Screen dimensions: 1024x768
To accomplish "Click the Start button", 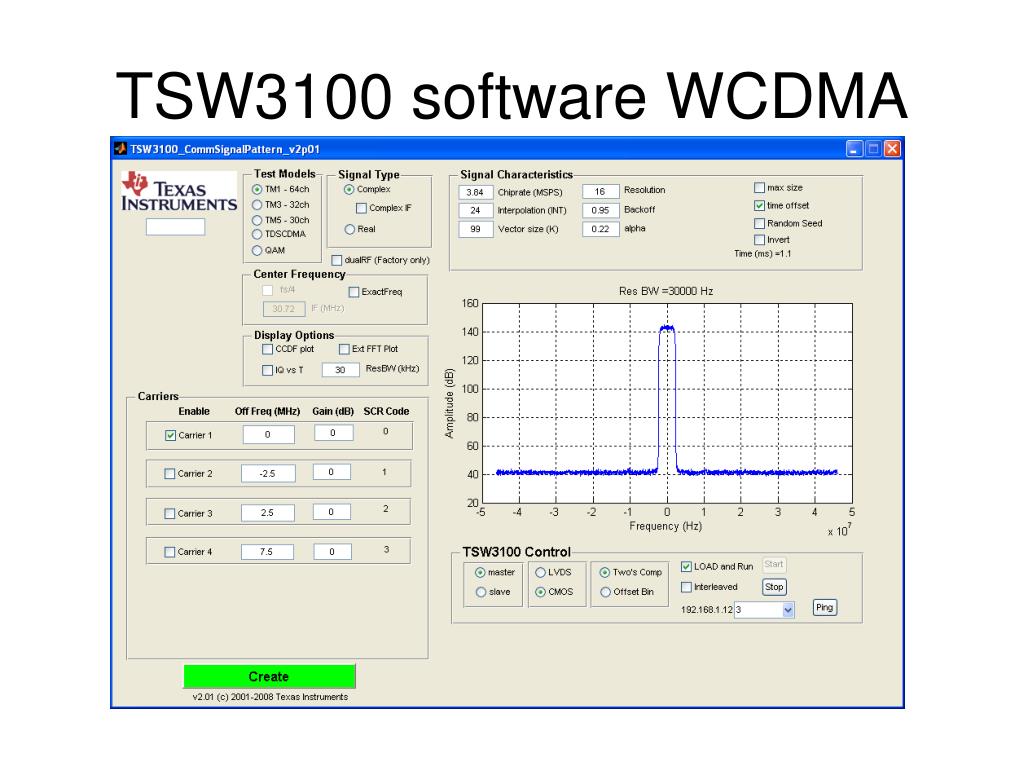I will click(x=774, y=564).
